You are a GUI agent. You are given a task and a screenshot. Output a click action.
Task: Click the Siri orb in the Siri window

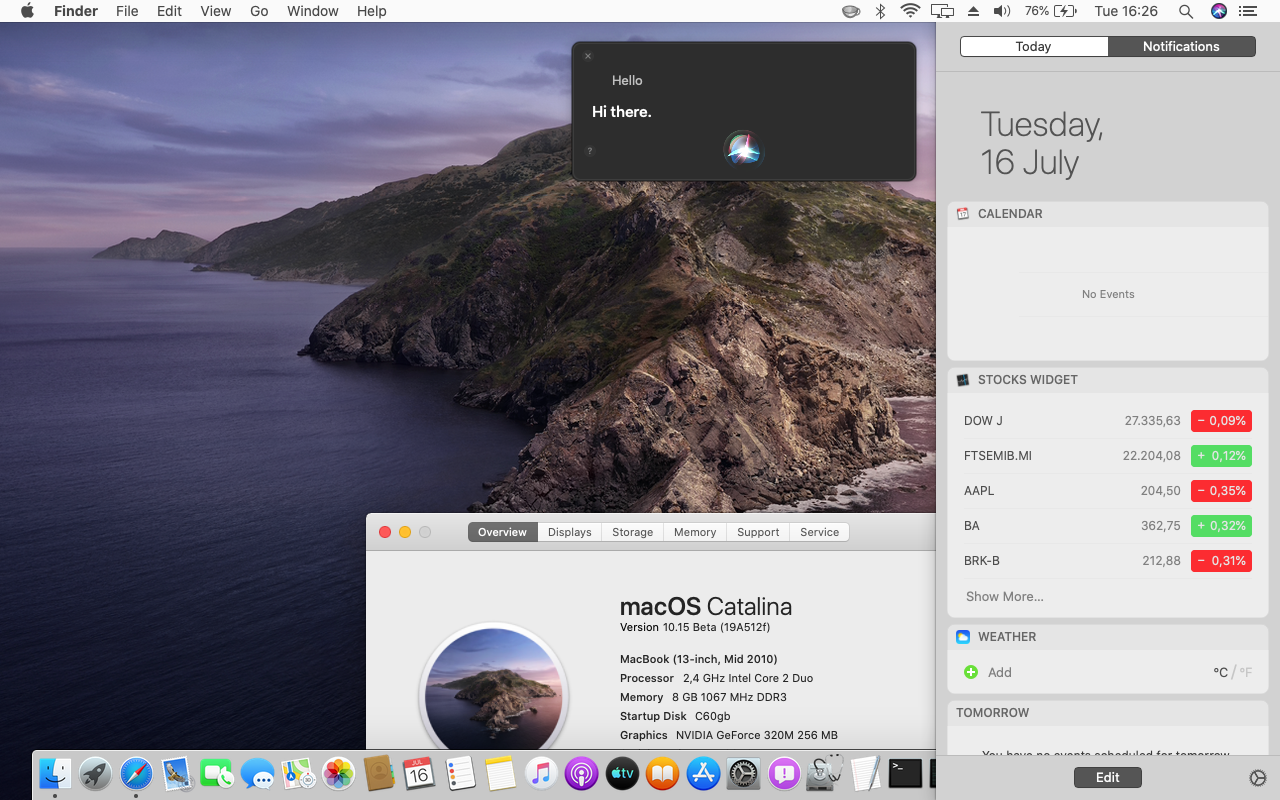(743, 149)
